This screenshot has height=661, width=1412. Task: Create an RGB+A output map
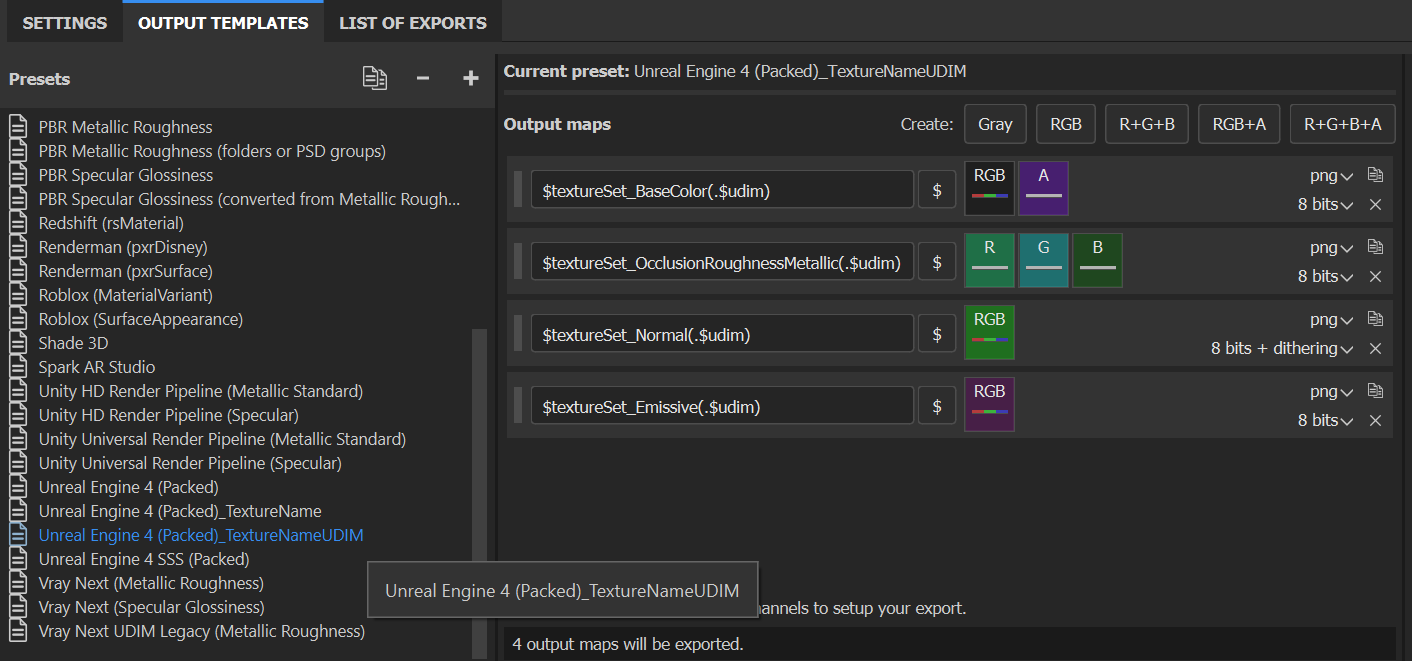coord(1239,124)
